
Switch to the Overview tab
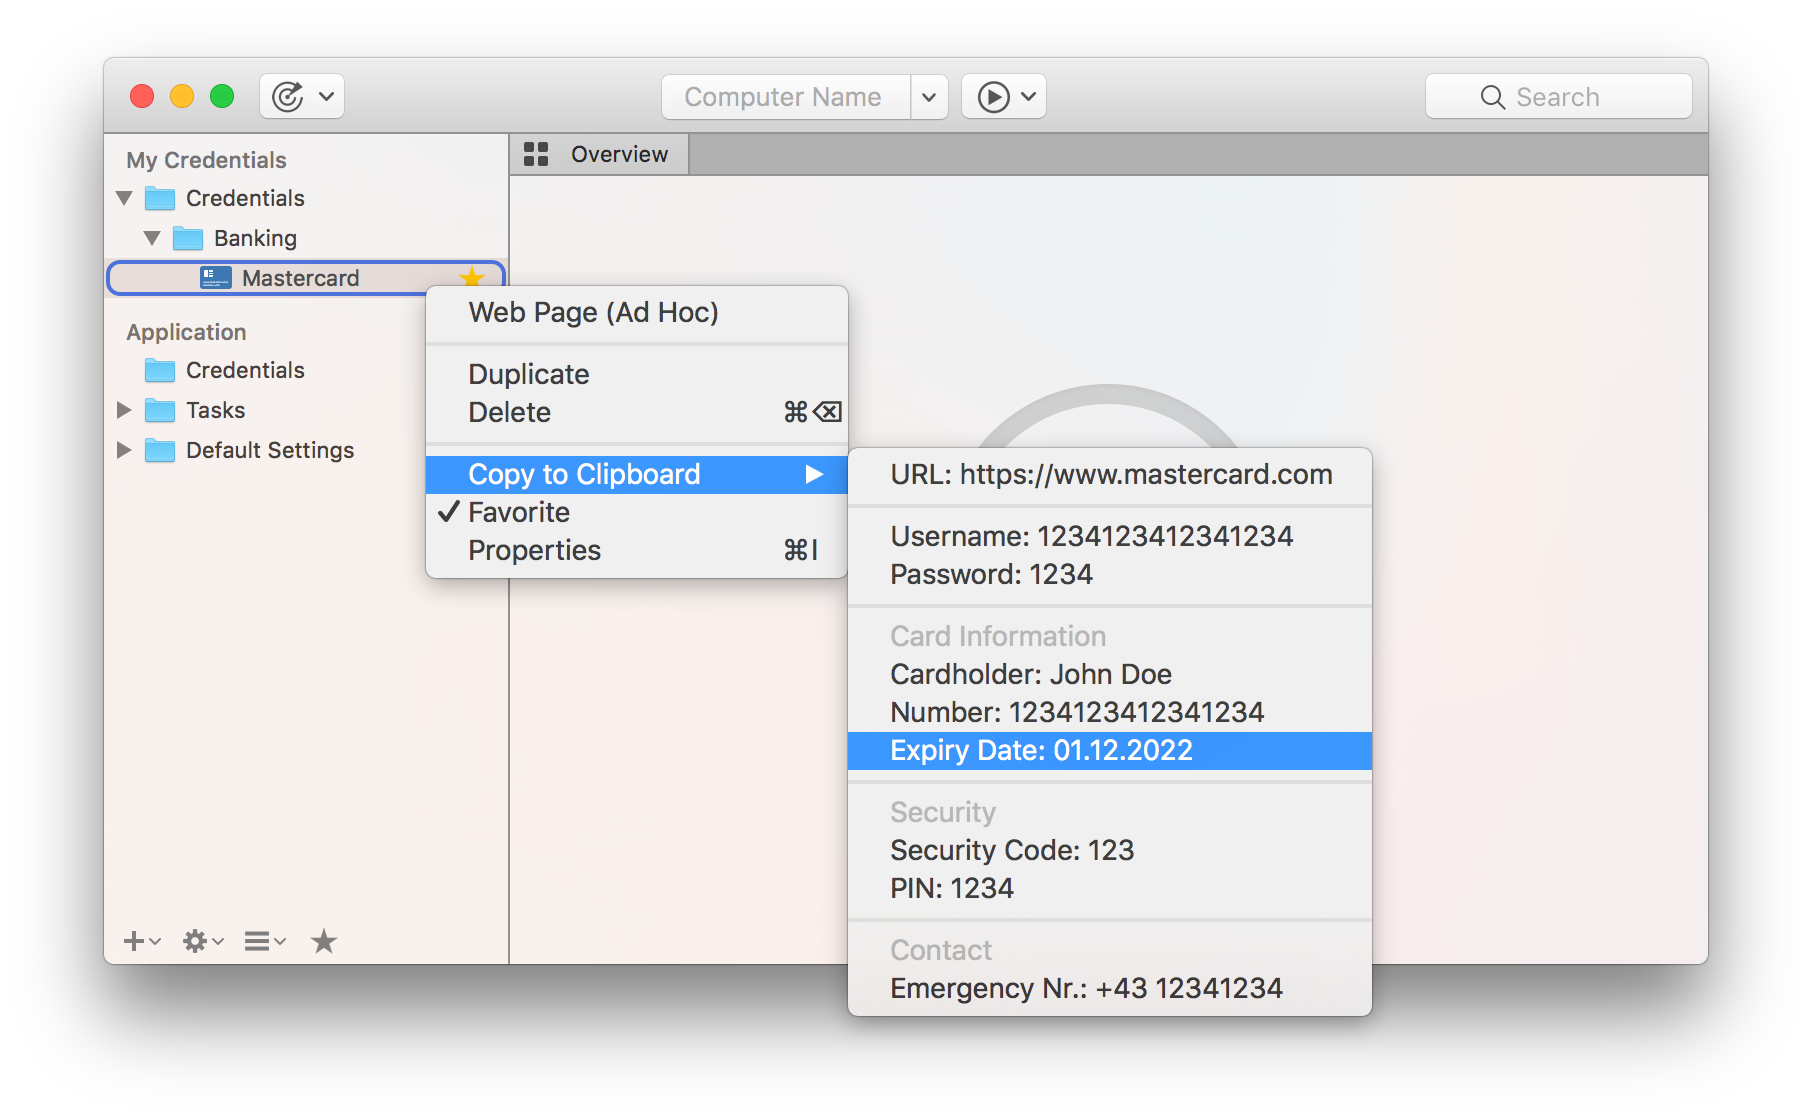599,154
